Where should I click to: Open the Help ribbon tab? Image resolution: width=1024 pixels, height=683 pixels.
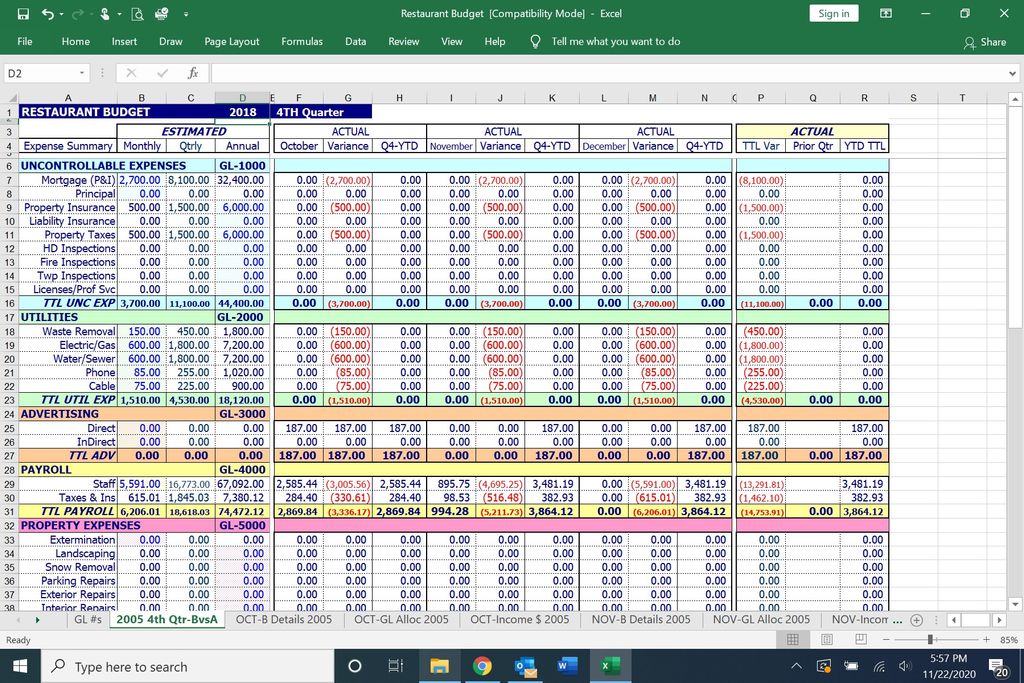pos(494,41)
